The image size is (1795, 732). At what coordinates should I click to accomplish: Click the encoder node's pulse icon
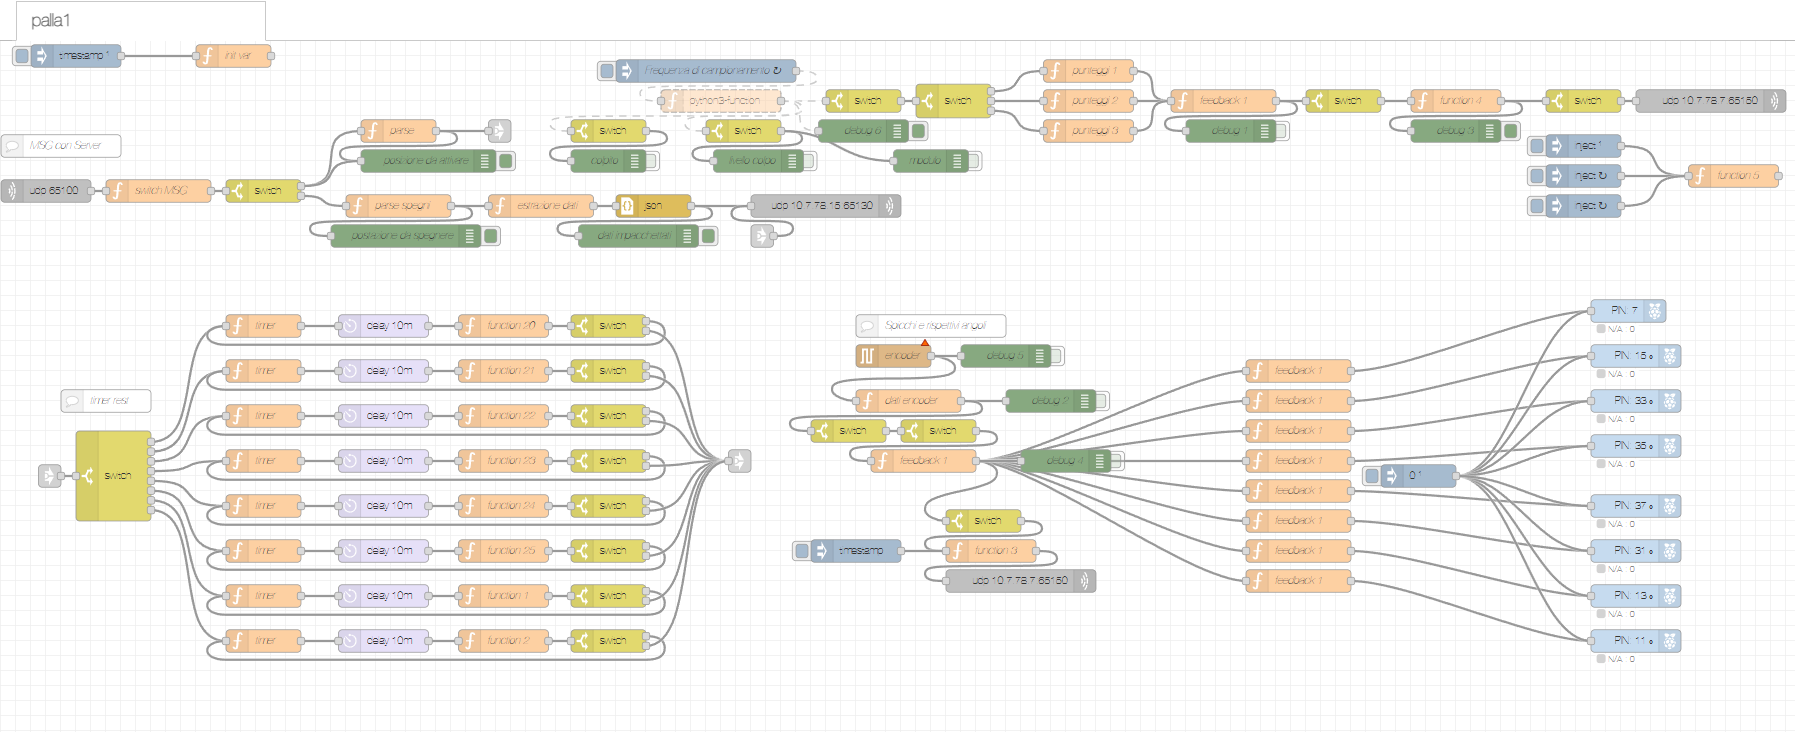(867, 356)
